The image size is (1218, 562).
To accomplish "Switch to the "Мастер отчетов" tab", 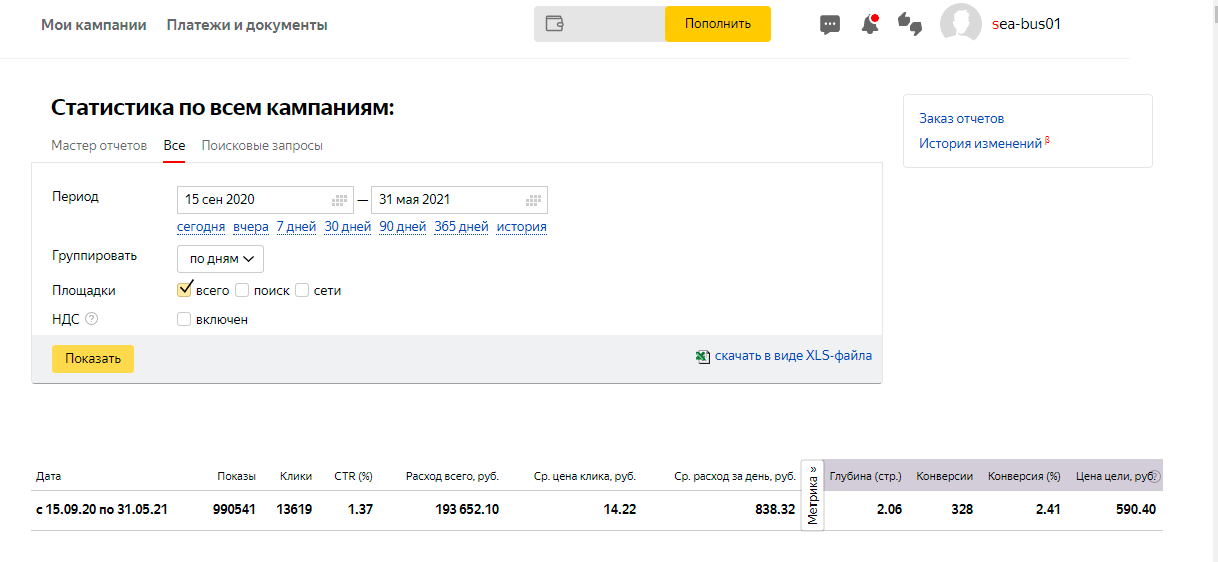I will (x=99, y=146).
